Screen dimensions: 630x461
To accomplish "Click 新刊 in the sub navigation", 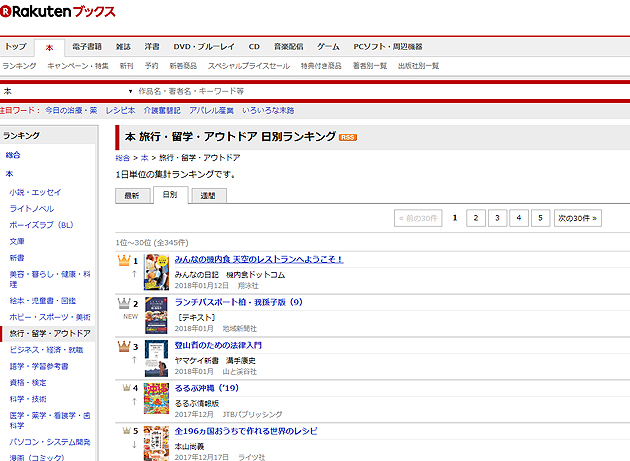I will pos(127,66).
